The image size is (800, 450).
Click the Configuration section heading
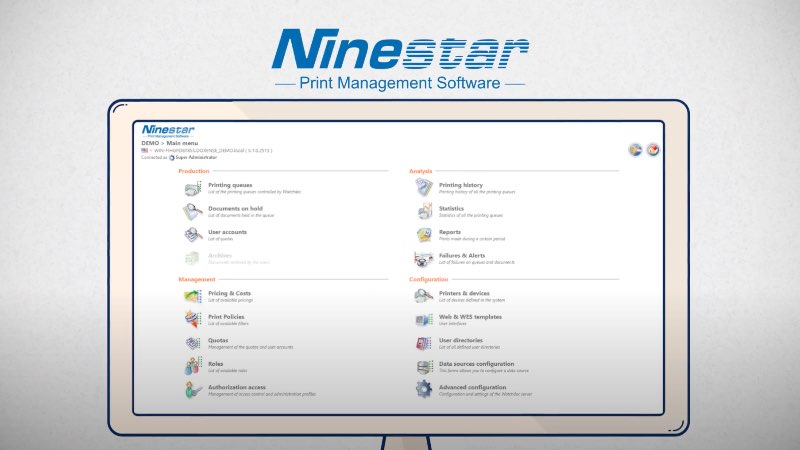(x=429, y=279)
